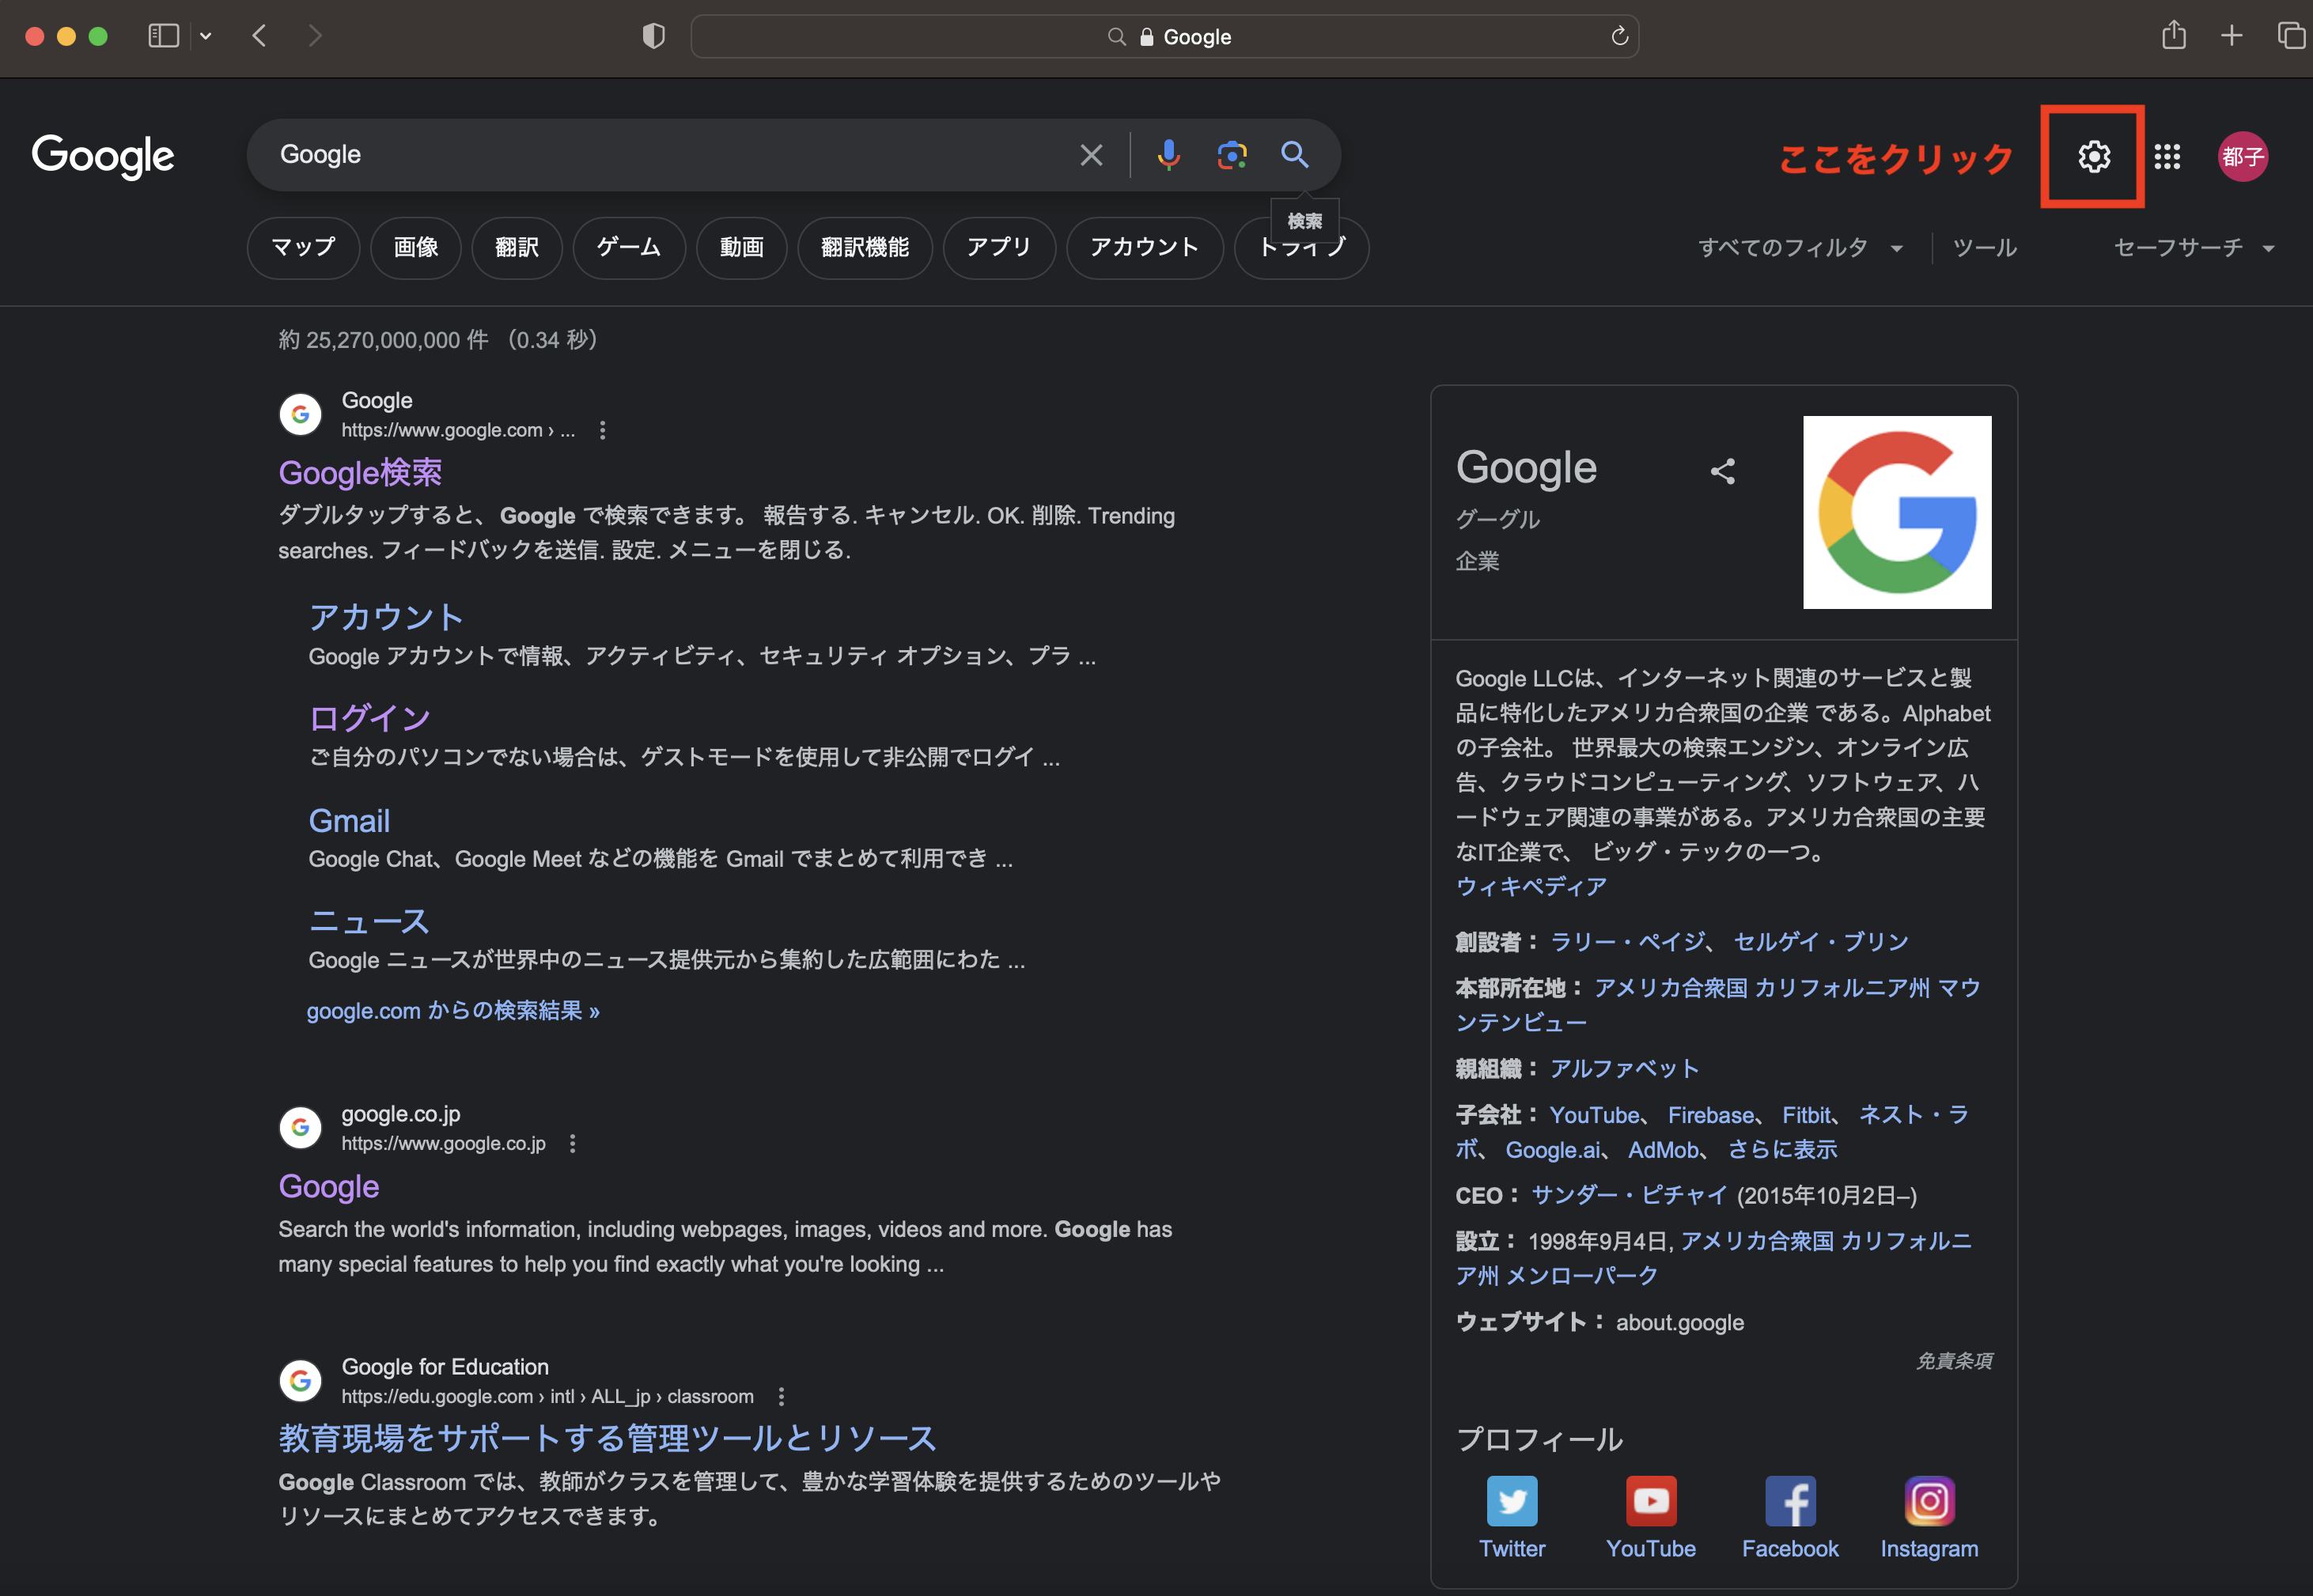This screenshot has height=1596, width=2313.
Task: Open Google's YouTube profile icon
Action: point(1651,1501)
